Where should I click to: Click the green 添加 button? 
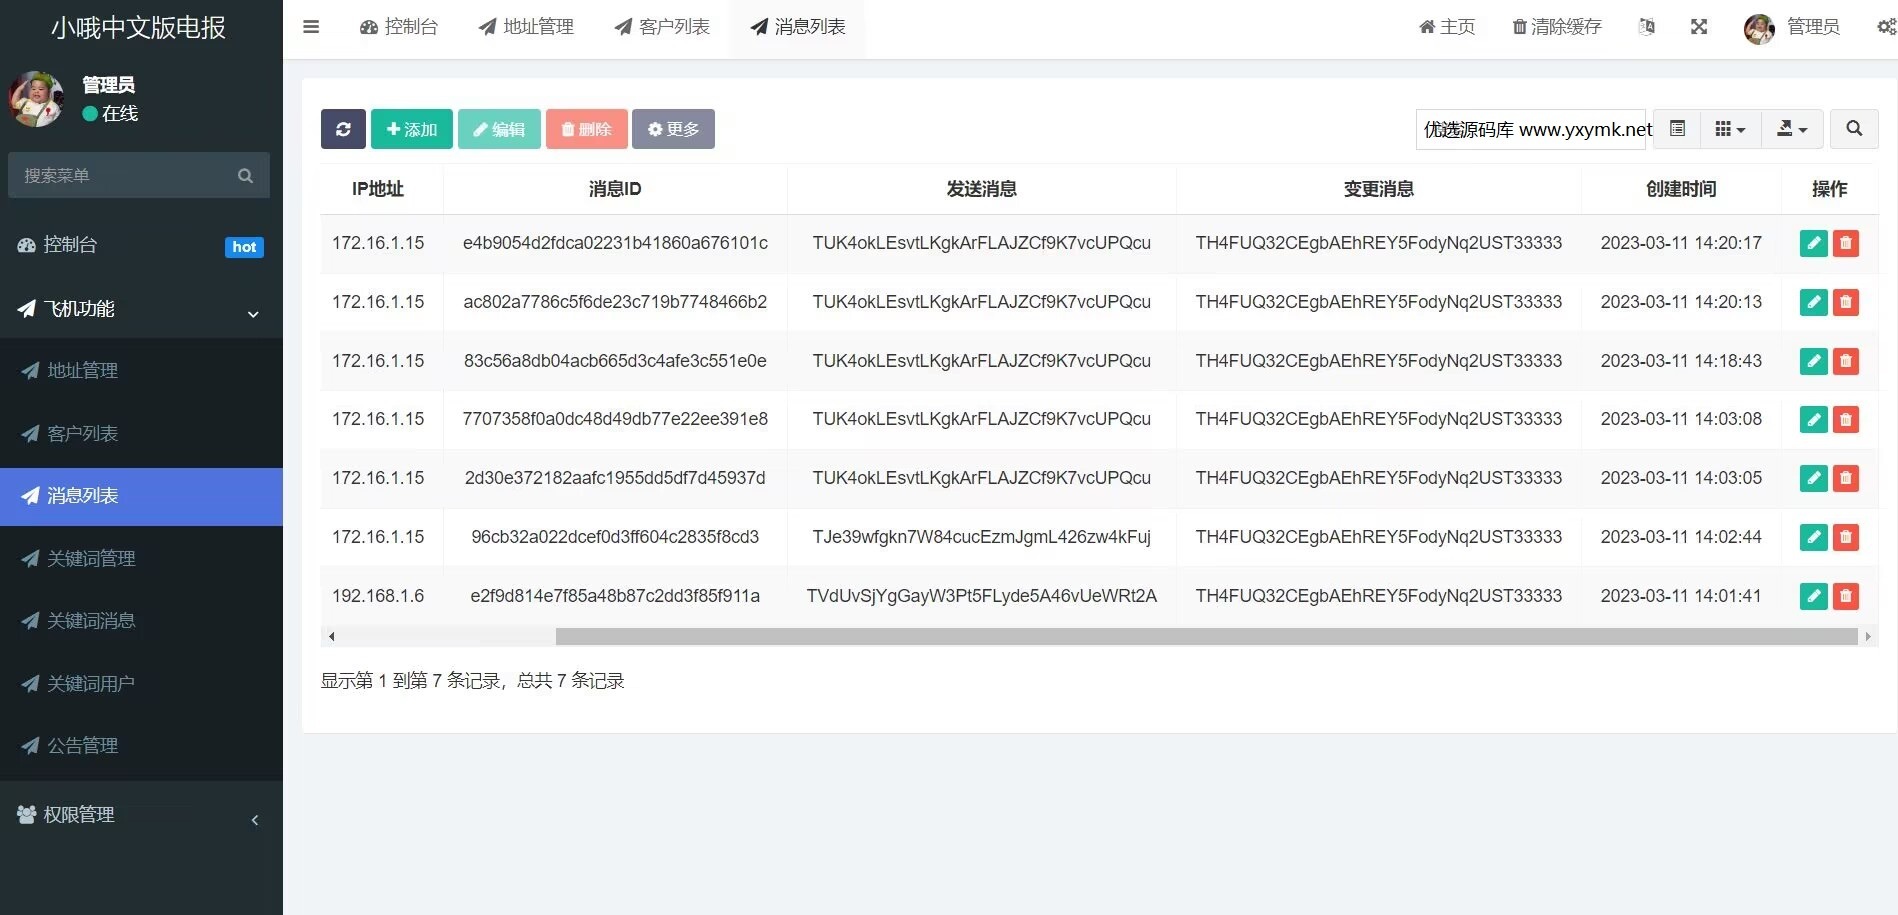tap(412, 129)
